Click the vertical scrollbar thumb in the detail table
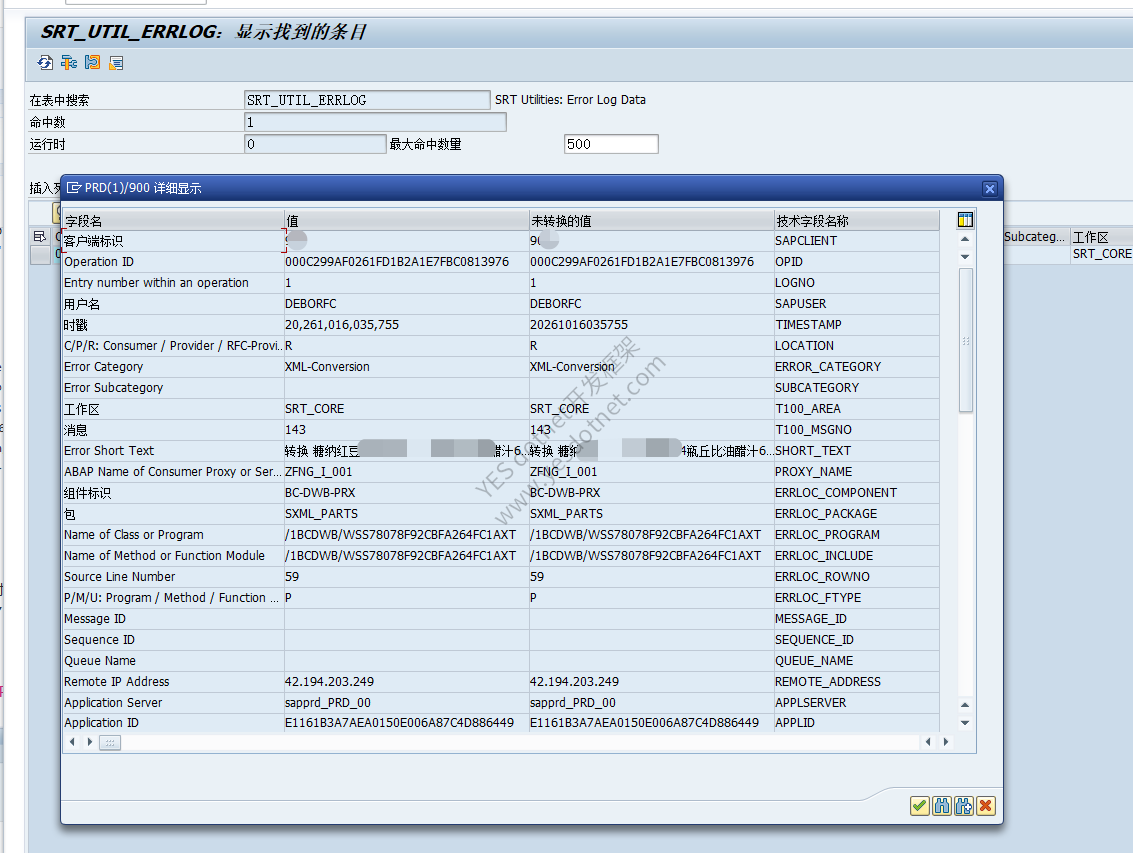Image resolution: width=1133 pixels, height=853 pixels. [965, 340]
